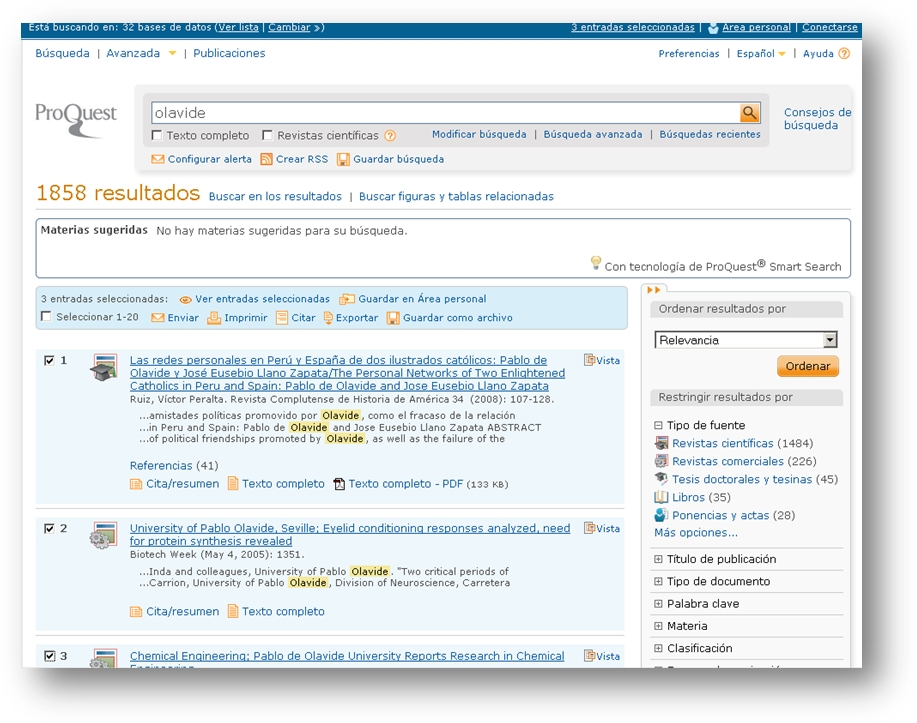
Task: Click the Libros book icon in filters
Action: pos(661,497)
